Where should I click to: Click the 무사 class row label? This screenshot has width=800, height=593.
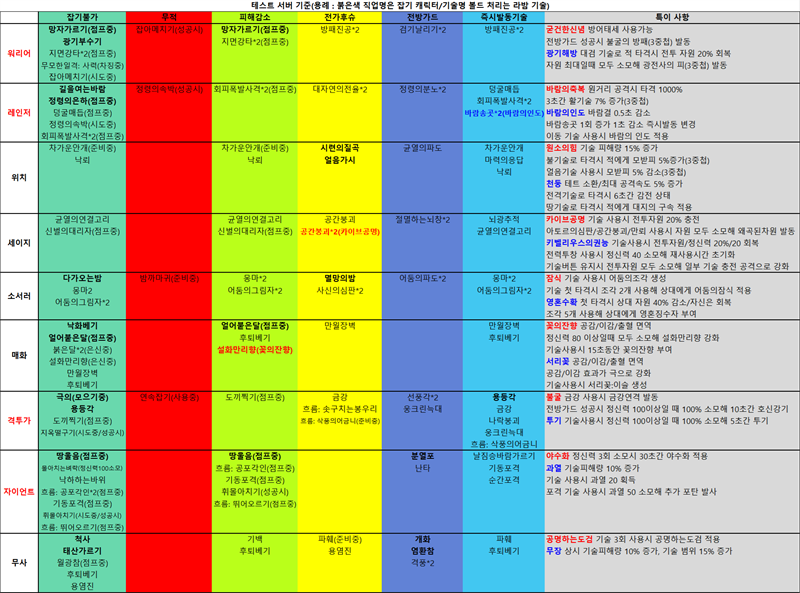(x=20, y=561)
